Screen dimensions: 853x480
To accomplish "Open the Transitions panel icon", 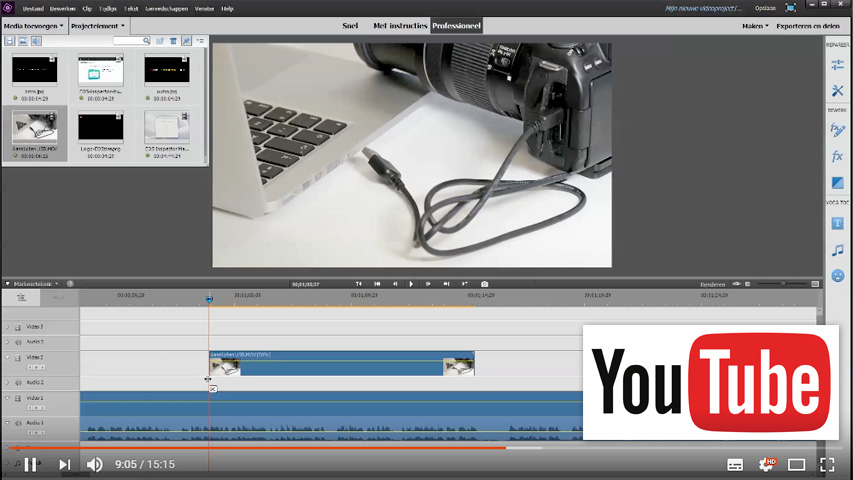I will pos(837,183).
